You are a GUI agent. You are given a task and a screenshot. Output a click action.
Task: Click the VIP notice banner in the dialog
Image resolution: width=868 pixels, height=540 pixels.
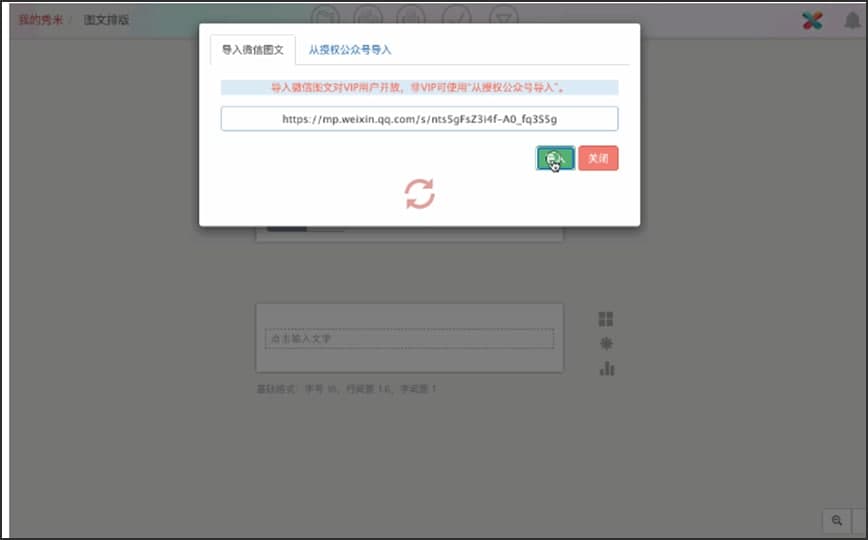[x=419, y=88]
